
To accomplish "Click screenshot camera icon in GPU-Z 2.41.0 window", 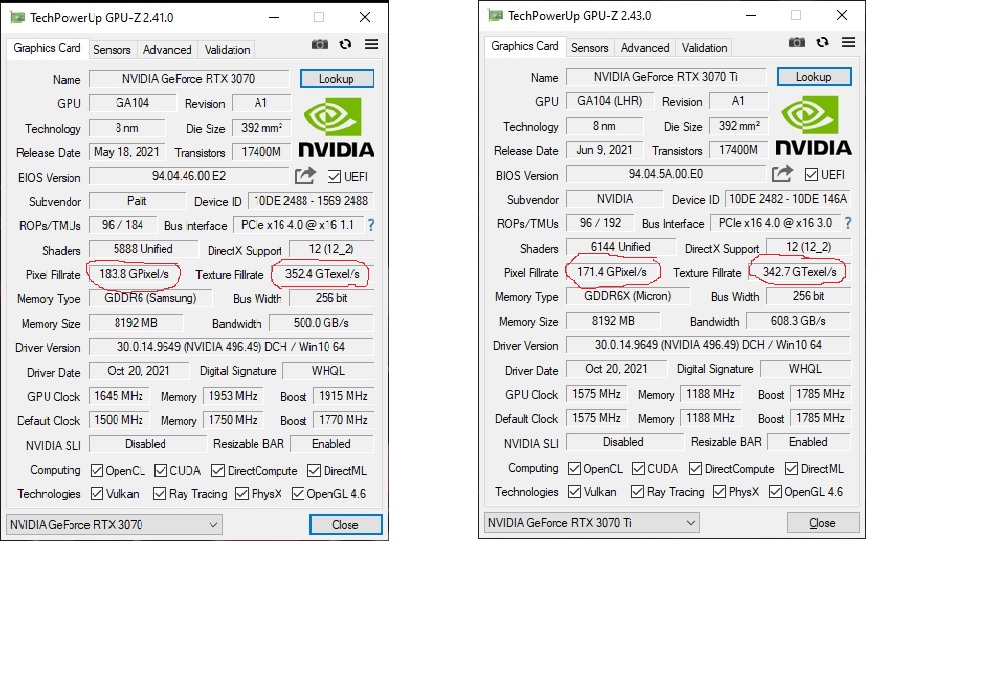I will 320,44.
